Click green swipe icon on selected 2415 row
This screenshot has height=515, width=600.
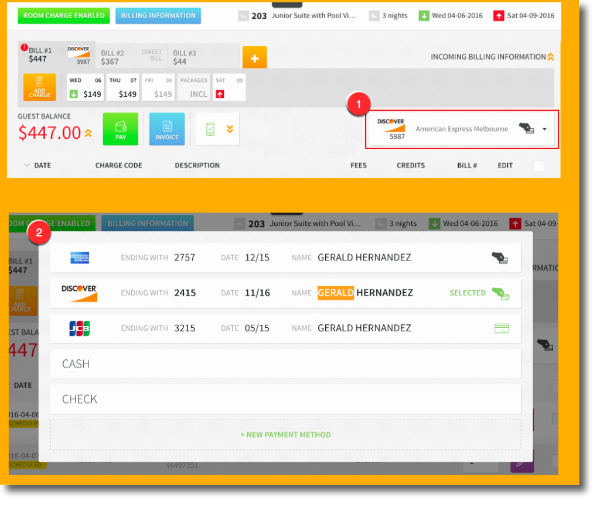[501, 293]
